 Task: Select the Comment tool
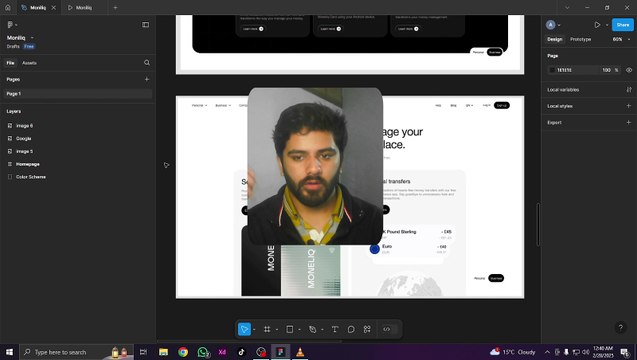(x=351, y=329)
